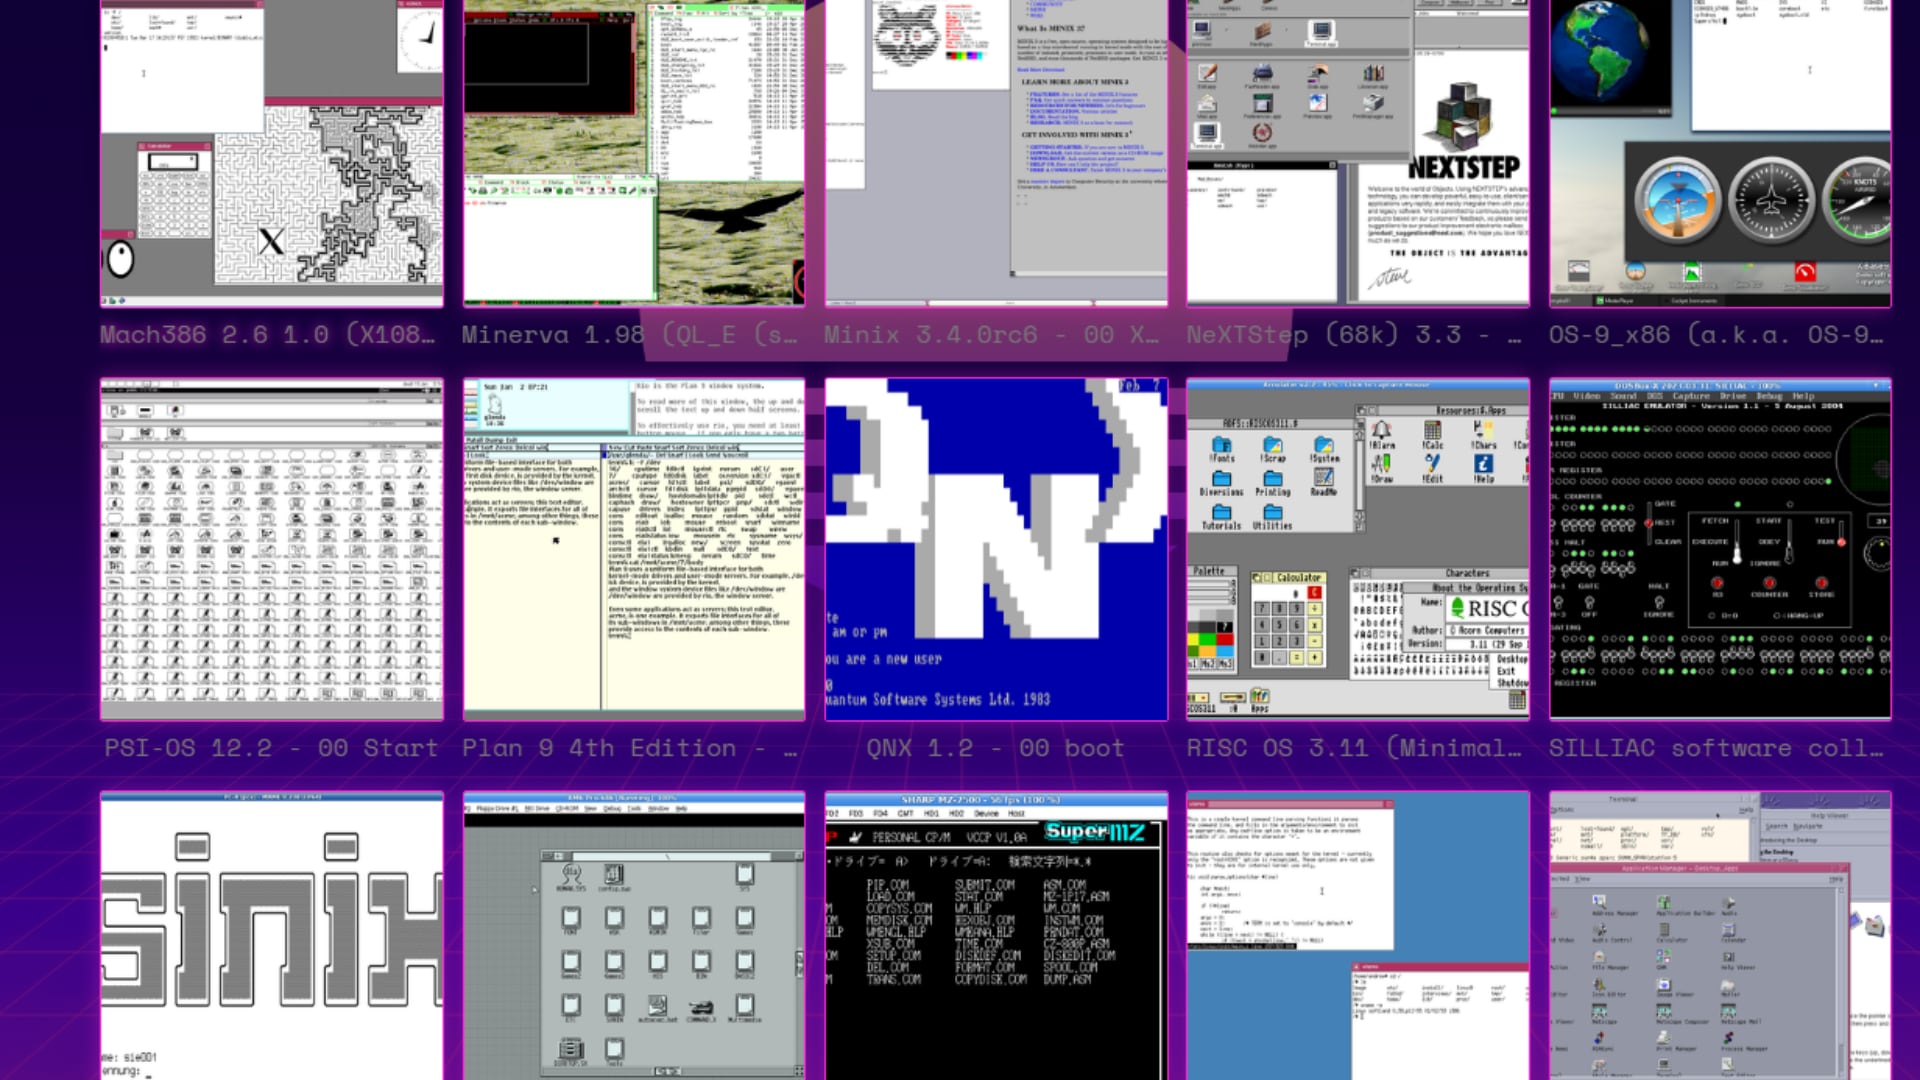Image resolution: width=1920 pixels, height=1080 pixels.
Task: Open the Minerva 1.98 screenshot thumbnail
Action: [634, 152]
